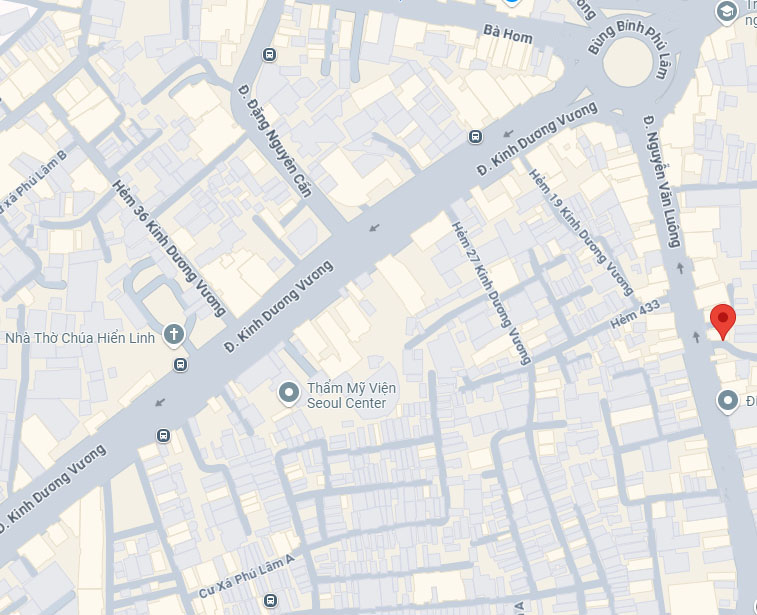This screenshot has height=615, width=757.
Task: Click the red location marker pin
Action: pos(723,321)
